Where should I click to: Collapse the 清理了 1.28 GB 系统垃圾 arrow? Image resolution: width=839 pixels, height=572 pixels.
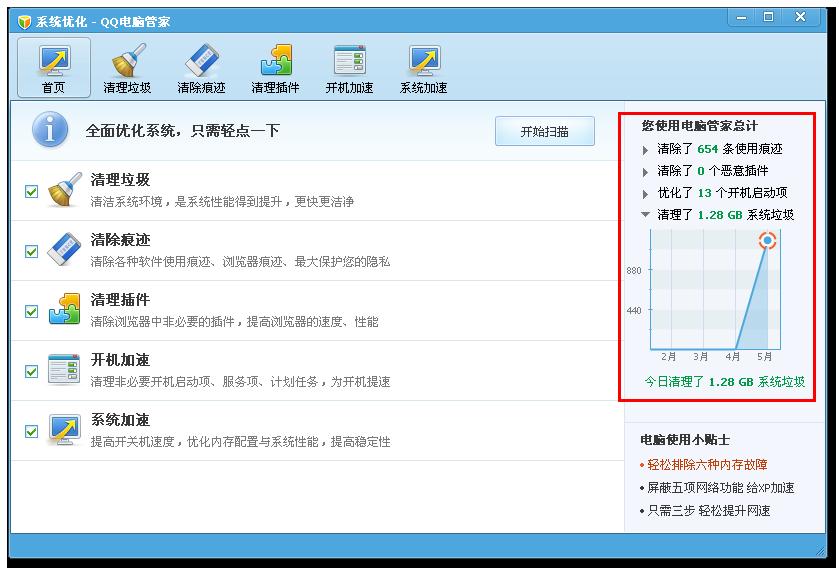(x=646, y=215)
